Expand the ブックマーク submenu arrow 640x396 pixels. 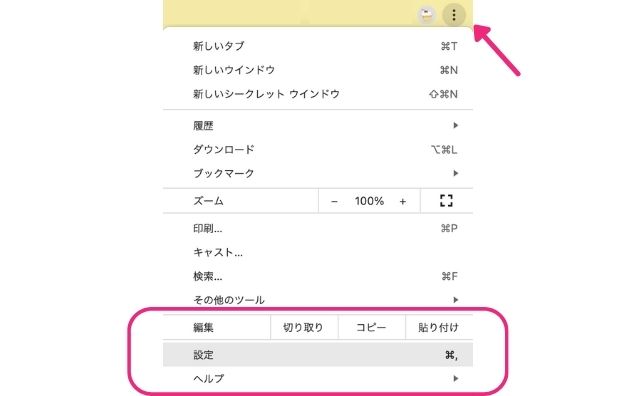(x=456, y=173)
